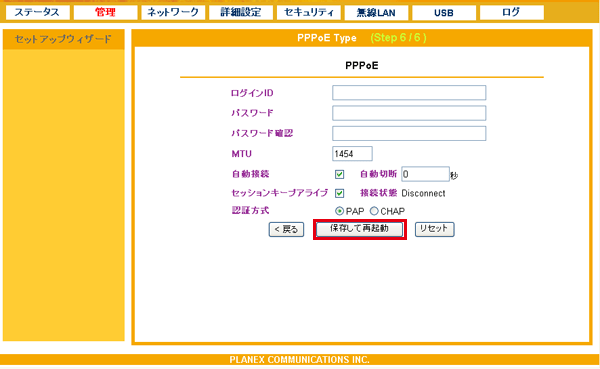Click the Step 6 / 6 indicator text

click(x=398, y=38)
